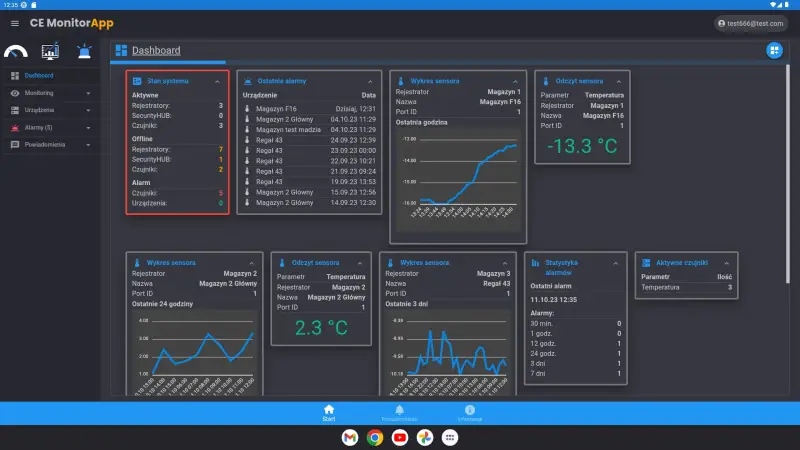The height and width of the screenshot is (450, 800).
Task: Collapse the Stan systemu widget
Action: click(x=217, y=81)
